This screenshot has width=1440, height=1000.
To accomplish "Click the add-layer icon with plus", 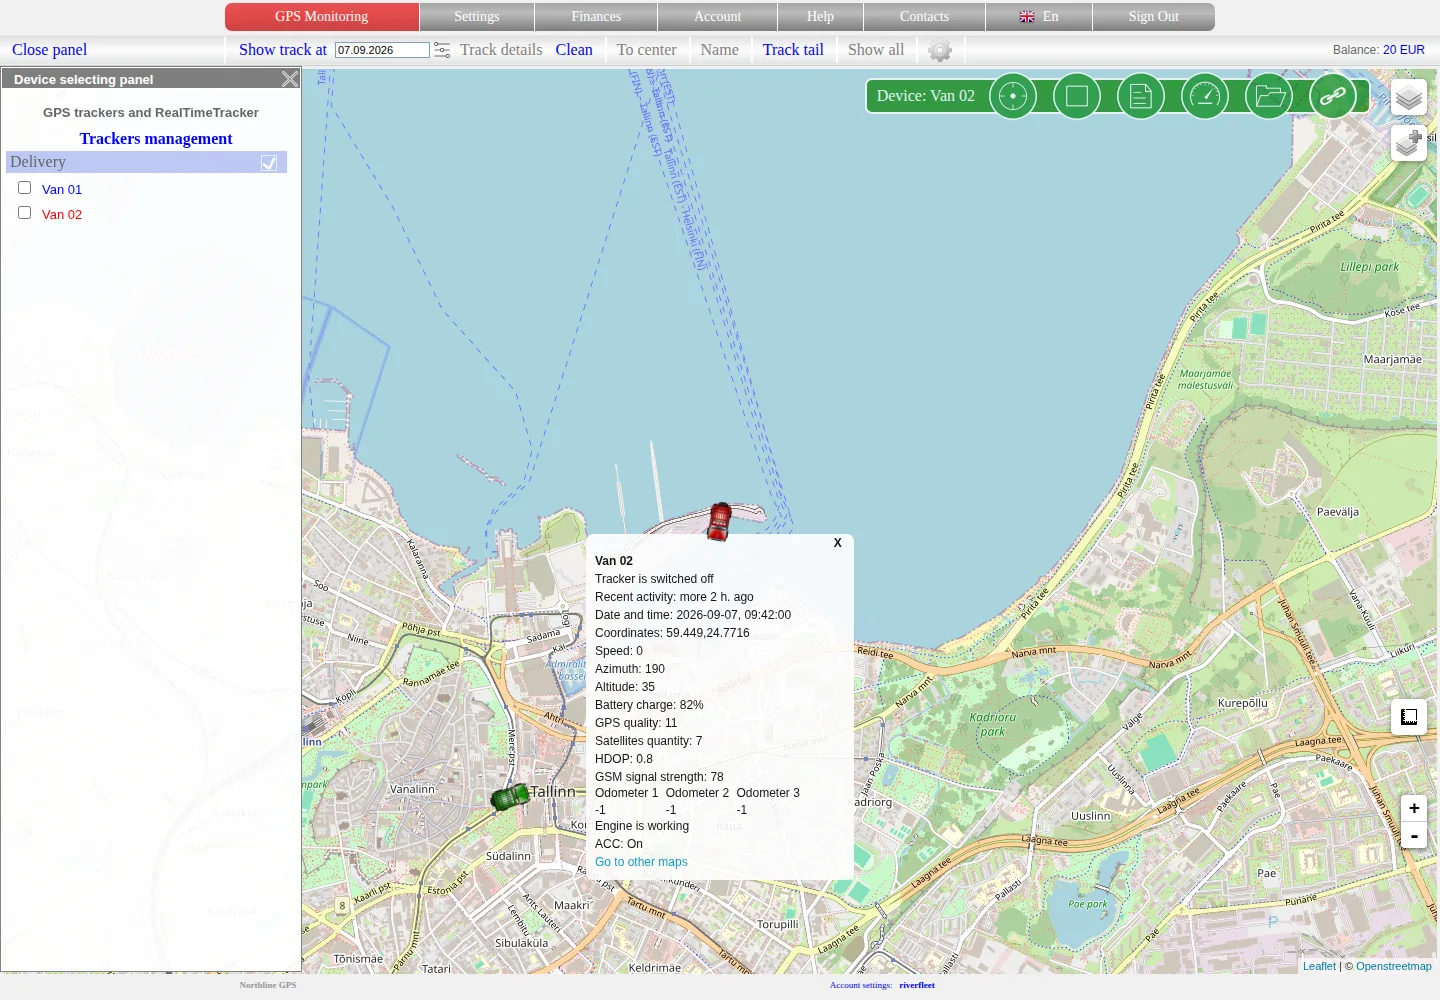I will 1408,143.
